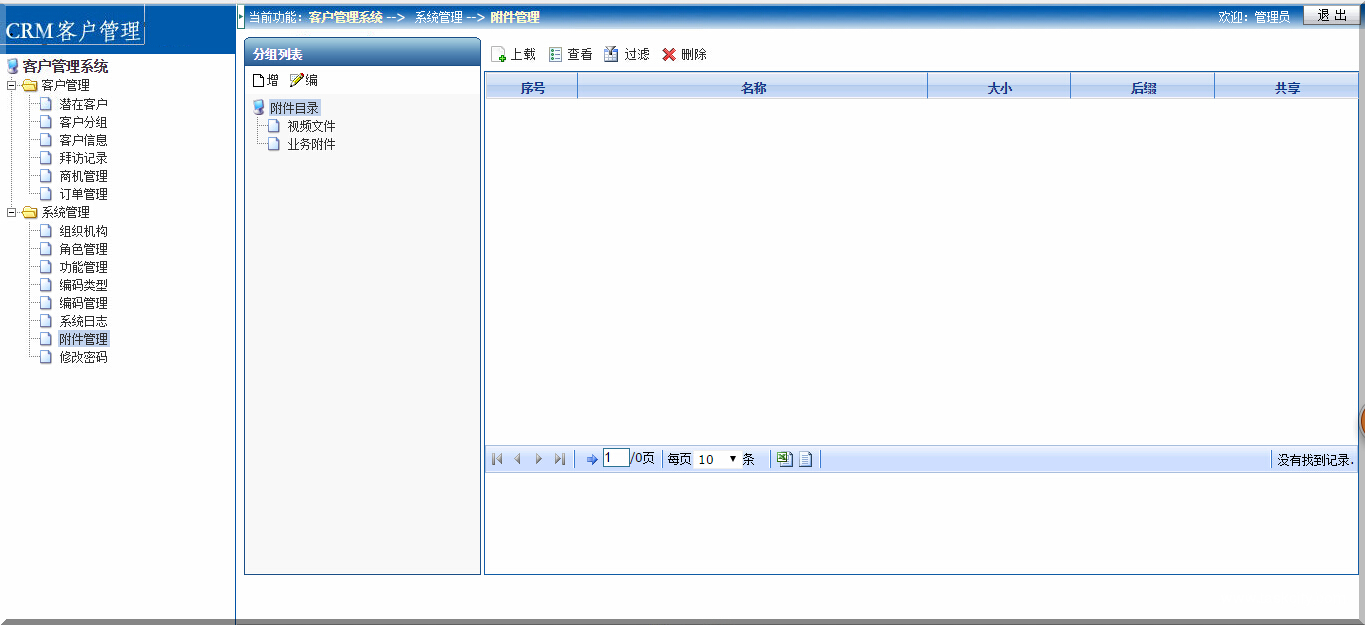Click the page number input field
The image size is (1365, 625).
616,458
